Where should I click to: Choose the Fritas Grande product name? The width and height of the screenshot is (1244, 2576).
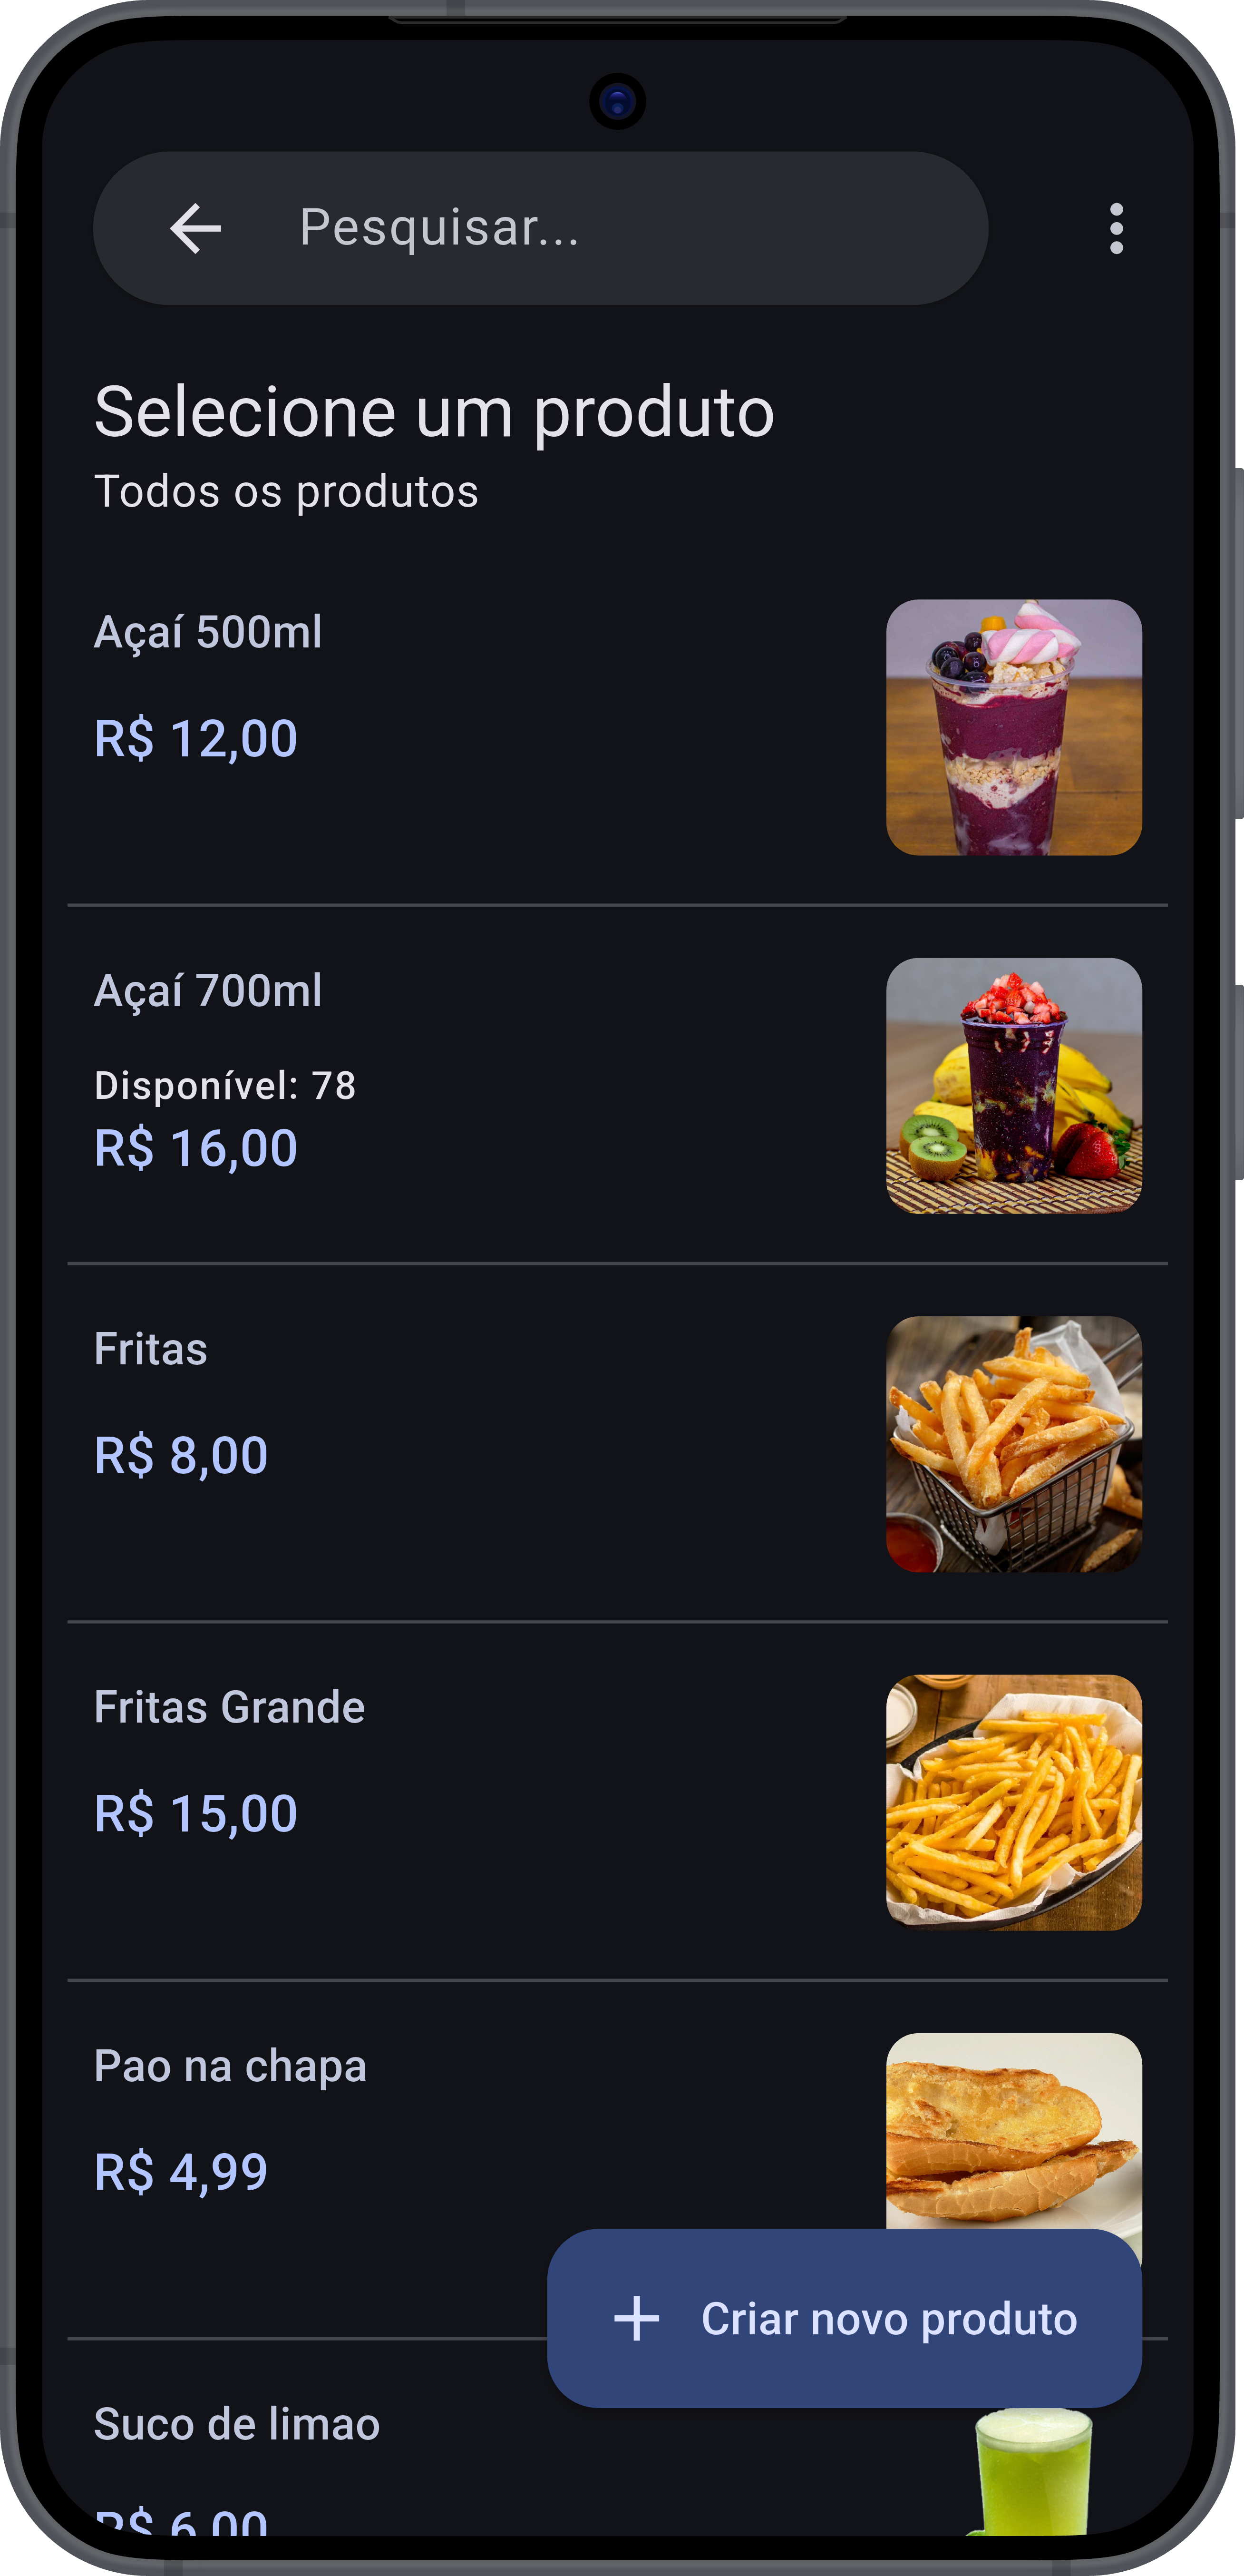229,1707
